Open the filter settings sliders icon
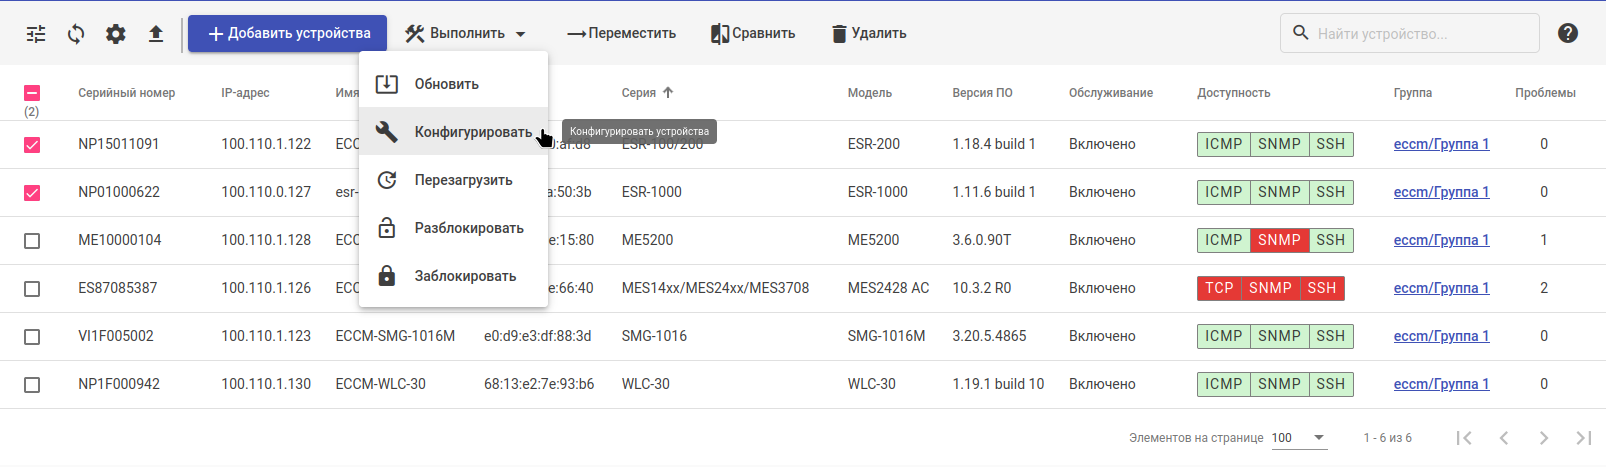 [x=36, y=34]
